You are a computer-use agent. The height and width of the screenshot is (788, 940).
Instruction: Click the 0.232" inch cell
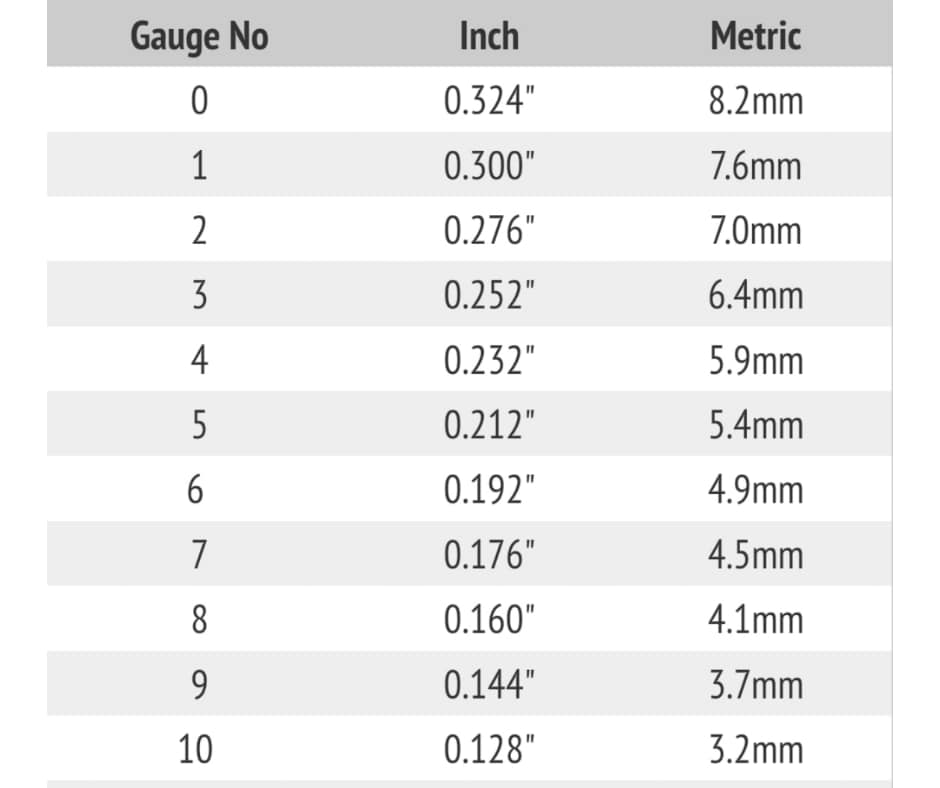489,360
